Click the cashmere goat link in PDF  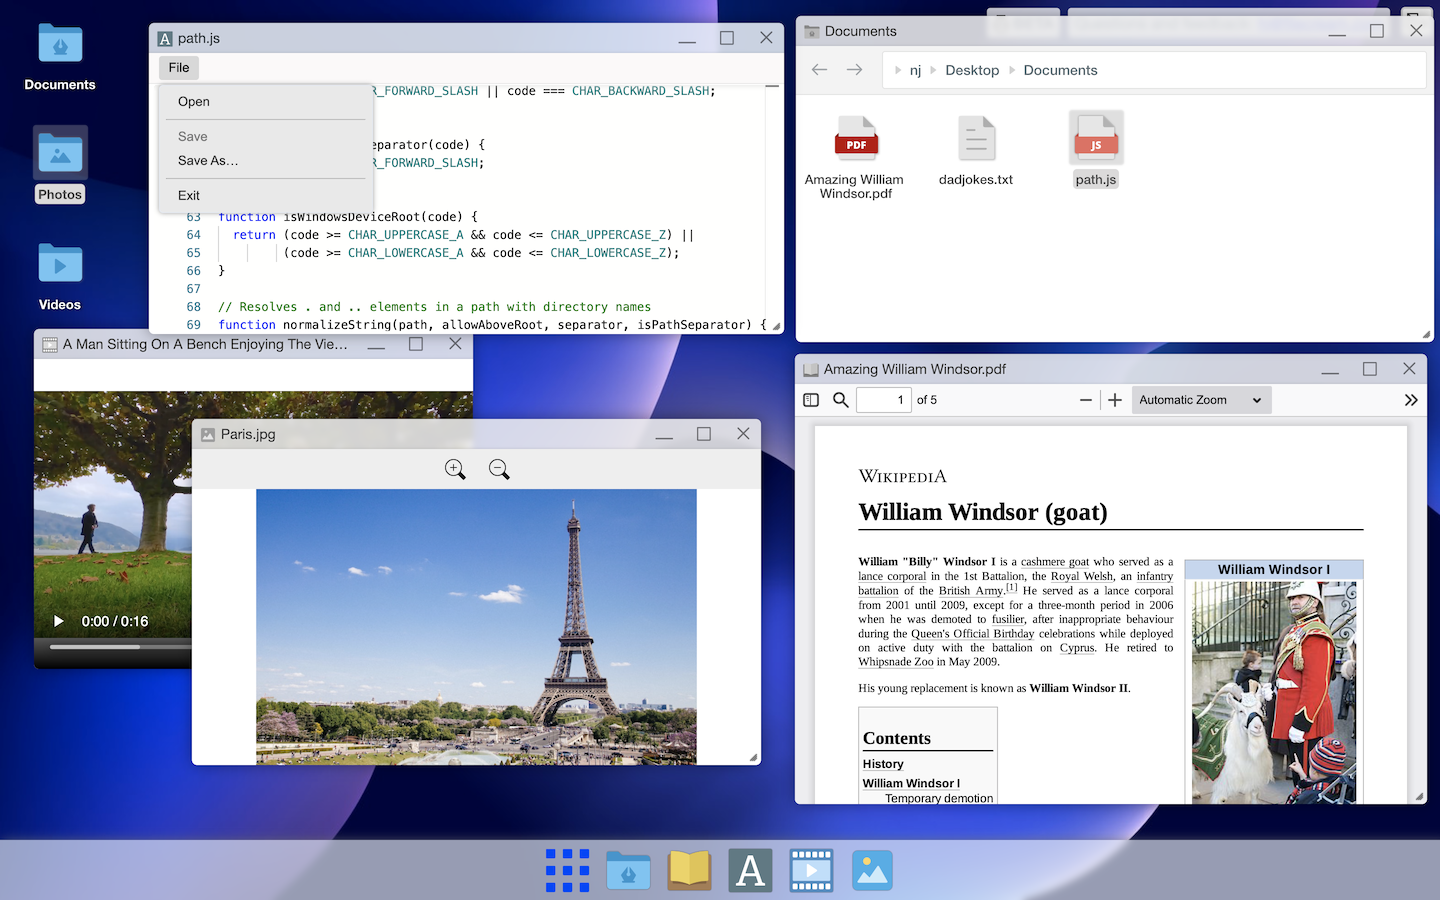coord(1054,562)
